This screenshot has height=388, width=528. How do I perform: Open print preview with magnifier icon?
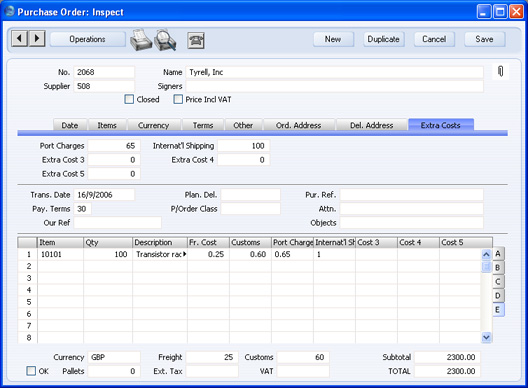165,40
